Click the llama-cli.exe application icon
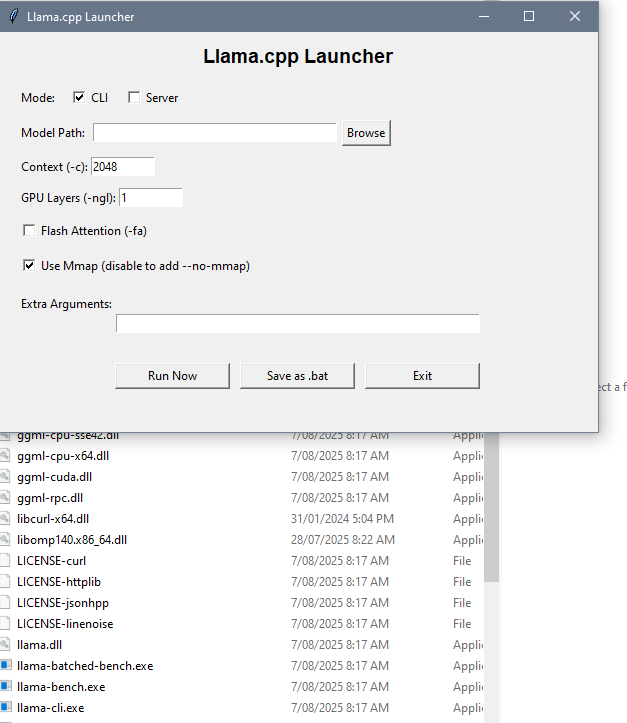The height and width of the screenshot is (723, 627). click(5, 707)
